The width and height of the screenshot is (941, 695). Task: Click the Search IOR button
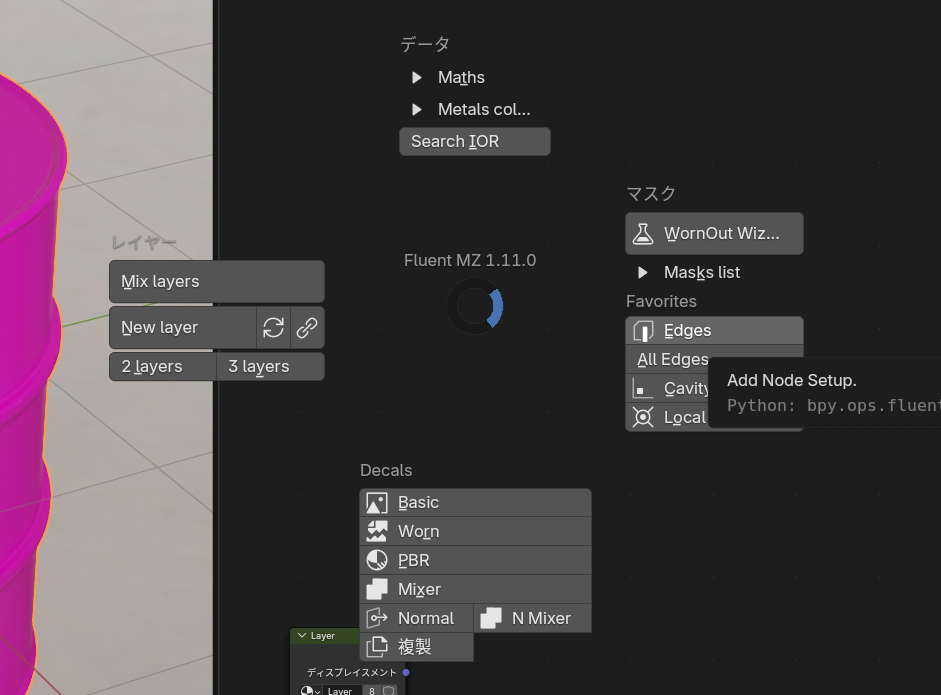pos(474,142)
